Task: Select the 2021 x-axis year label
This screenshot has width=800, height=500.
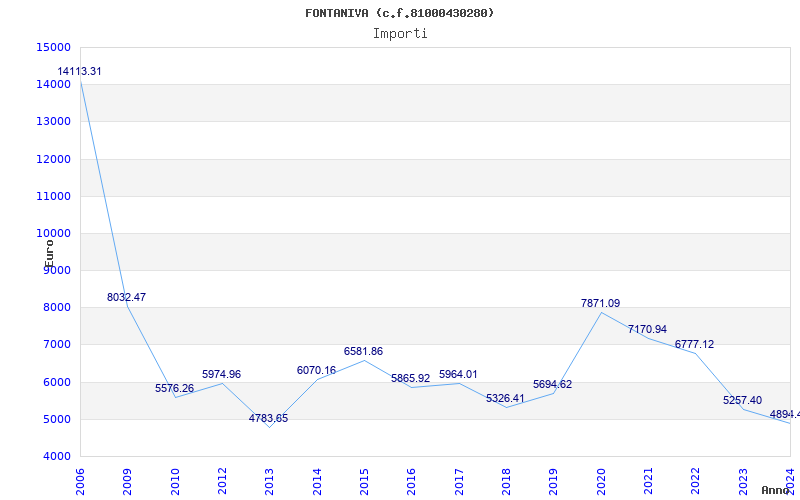Action: (648, 481)
